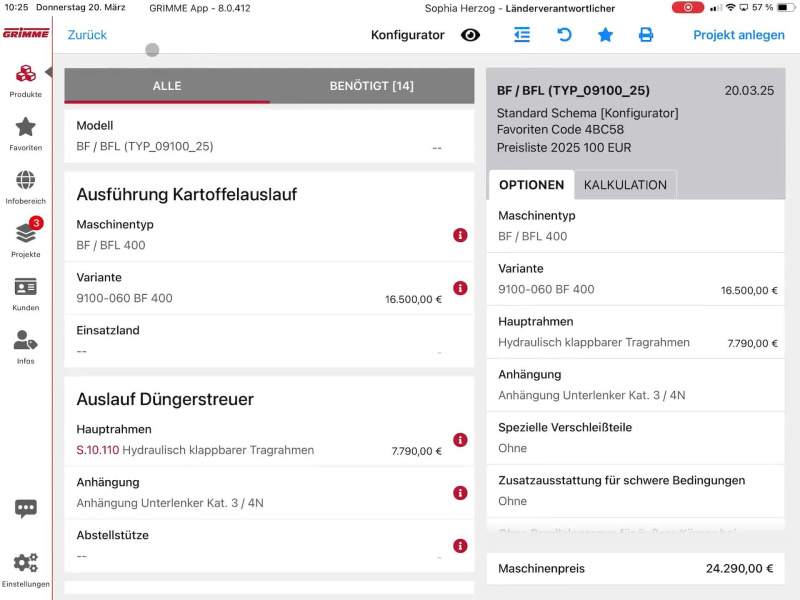Open the Einsatzland selection row
Image resolution: width=800 pixels, height=600 pixels.
click(269, 341)
